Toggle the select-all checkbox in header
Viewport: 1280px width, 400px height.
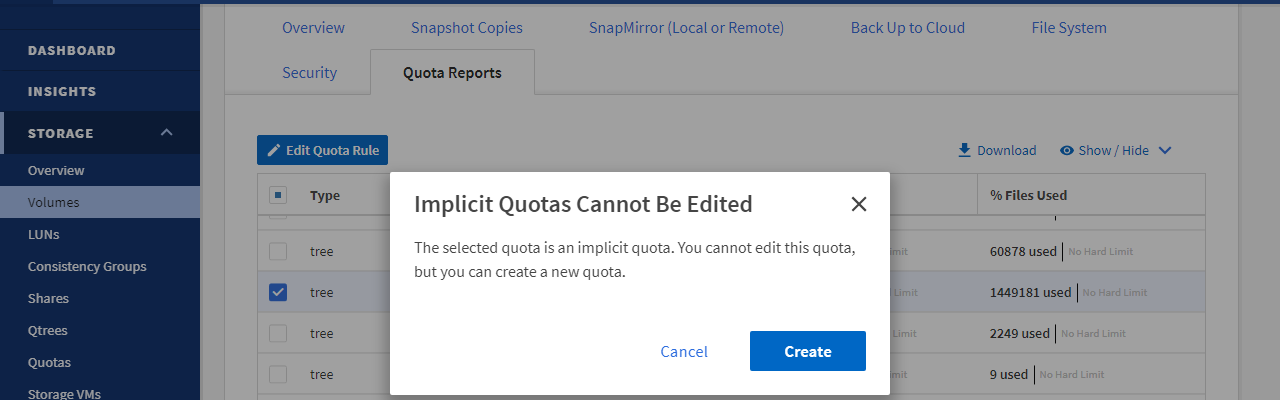click(279, 195)
